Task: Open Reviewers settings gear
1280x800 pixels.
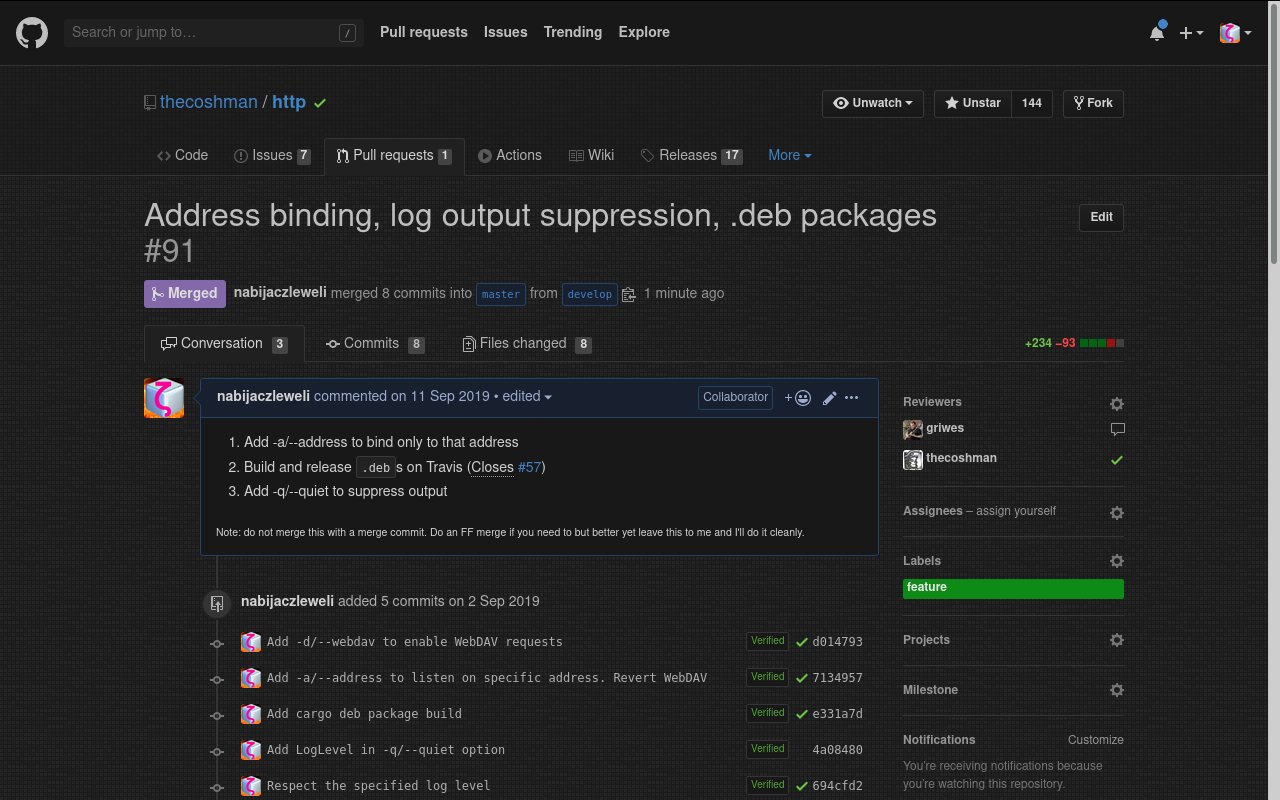Action: click(1116, 404)
